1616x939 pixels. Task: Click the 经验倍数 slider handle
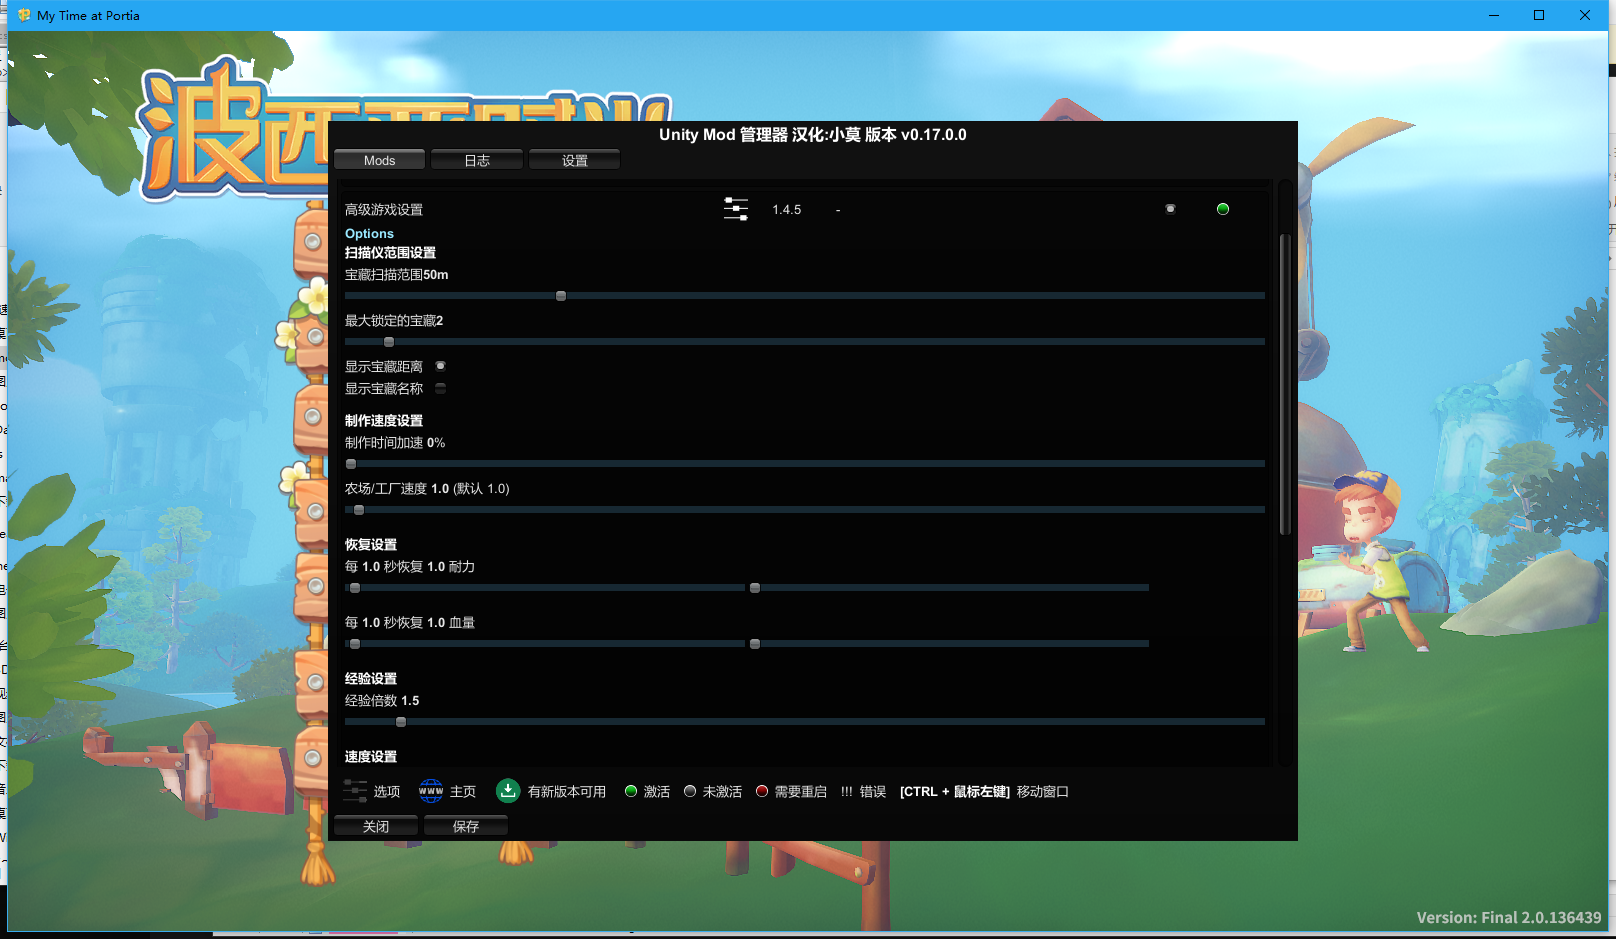(401, 722)
